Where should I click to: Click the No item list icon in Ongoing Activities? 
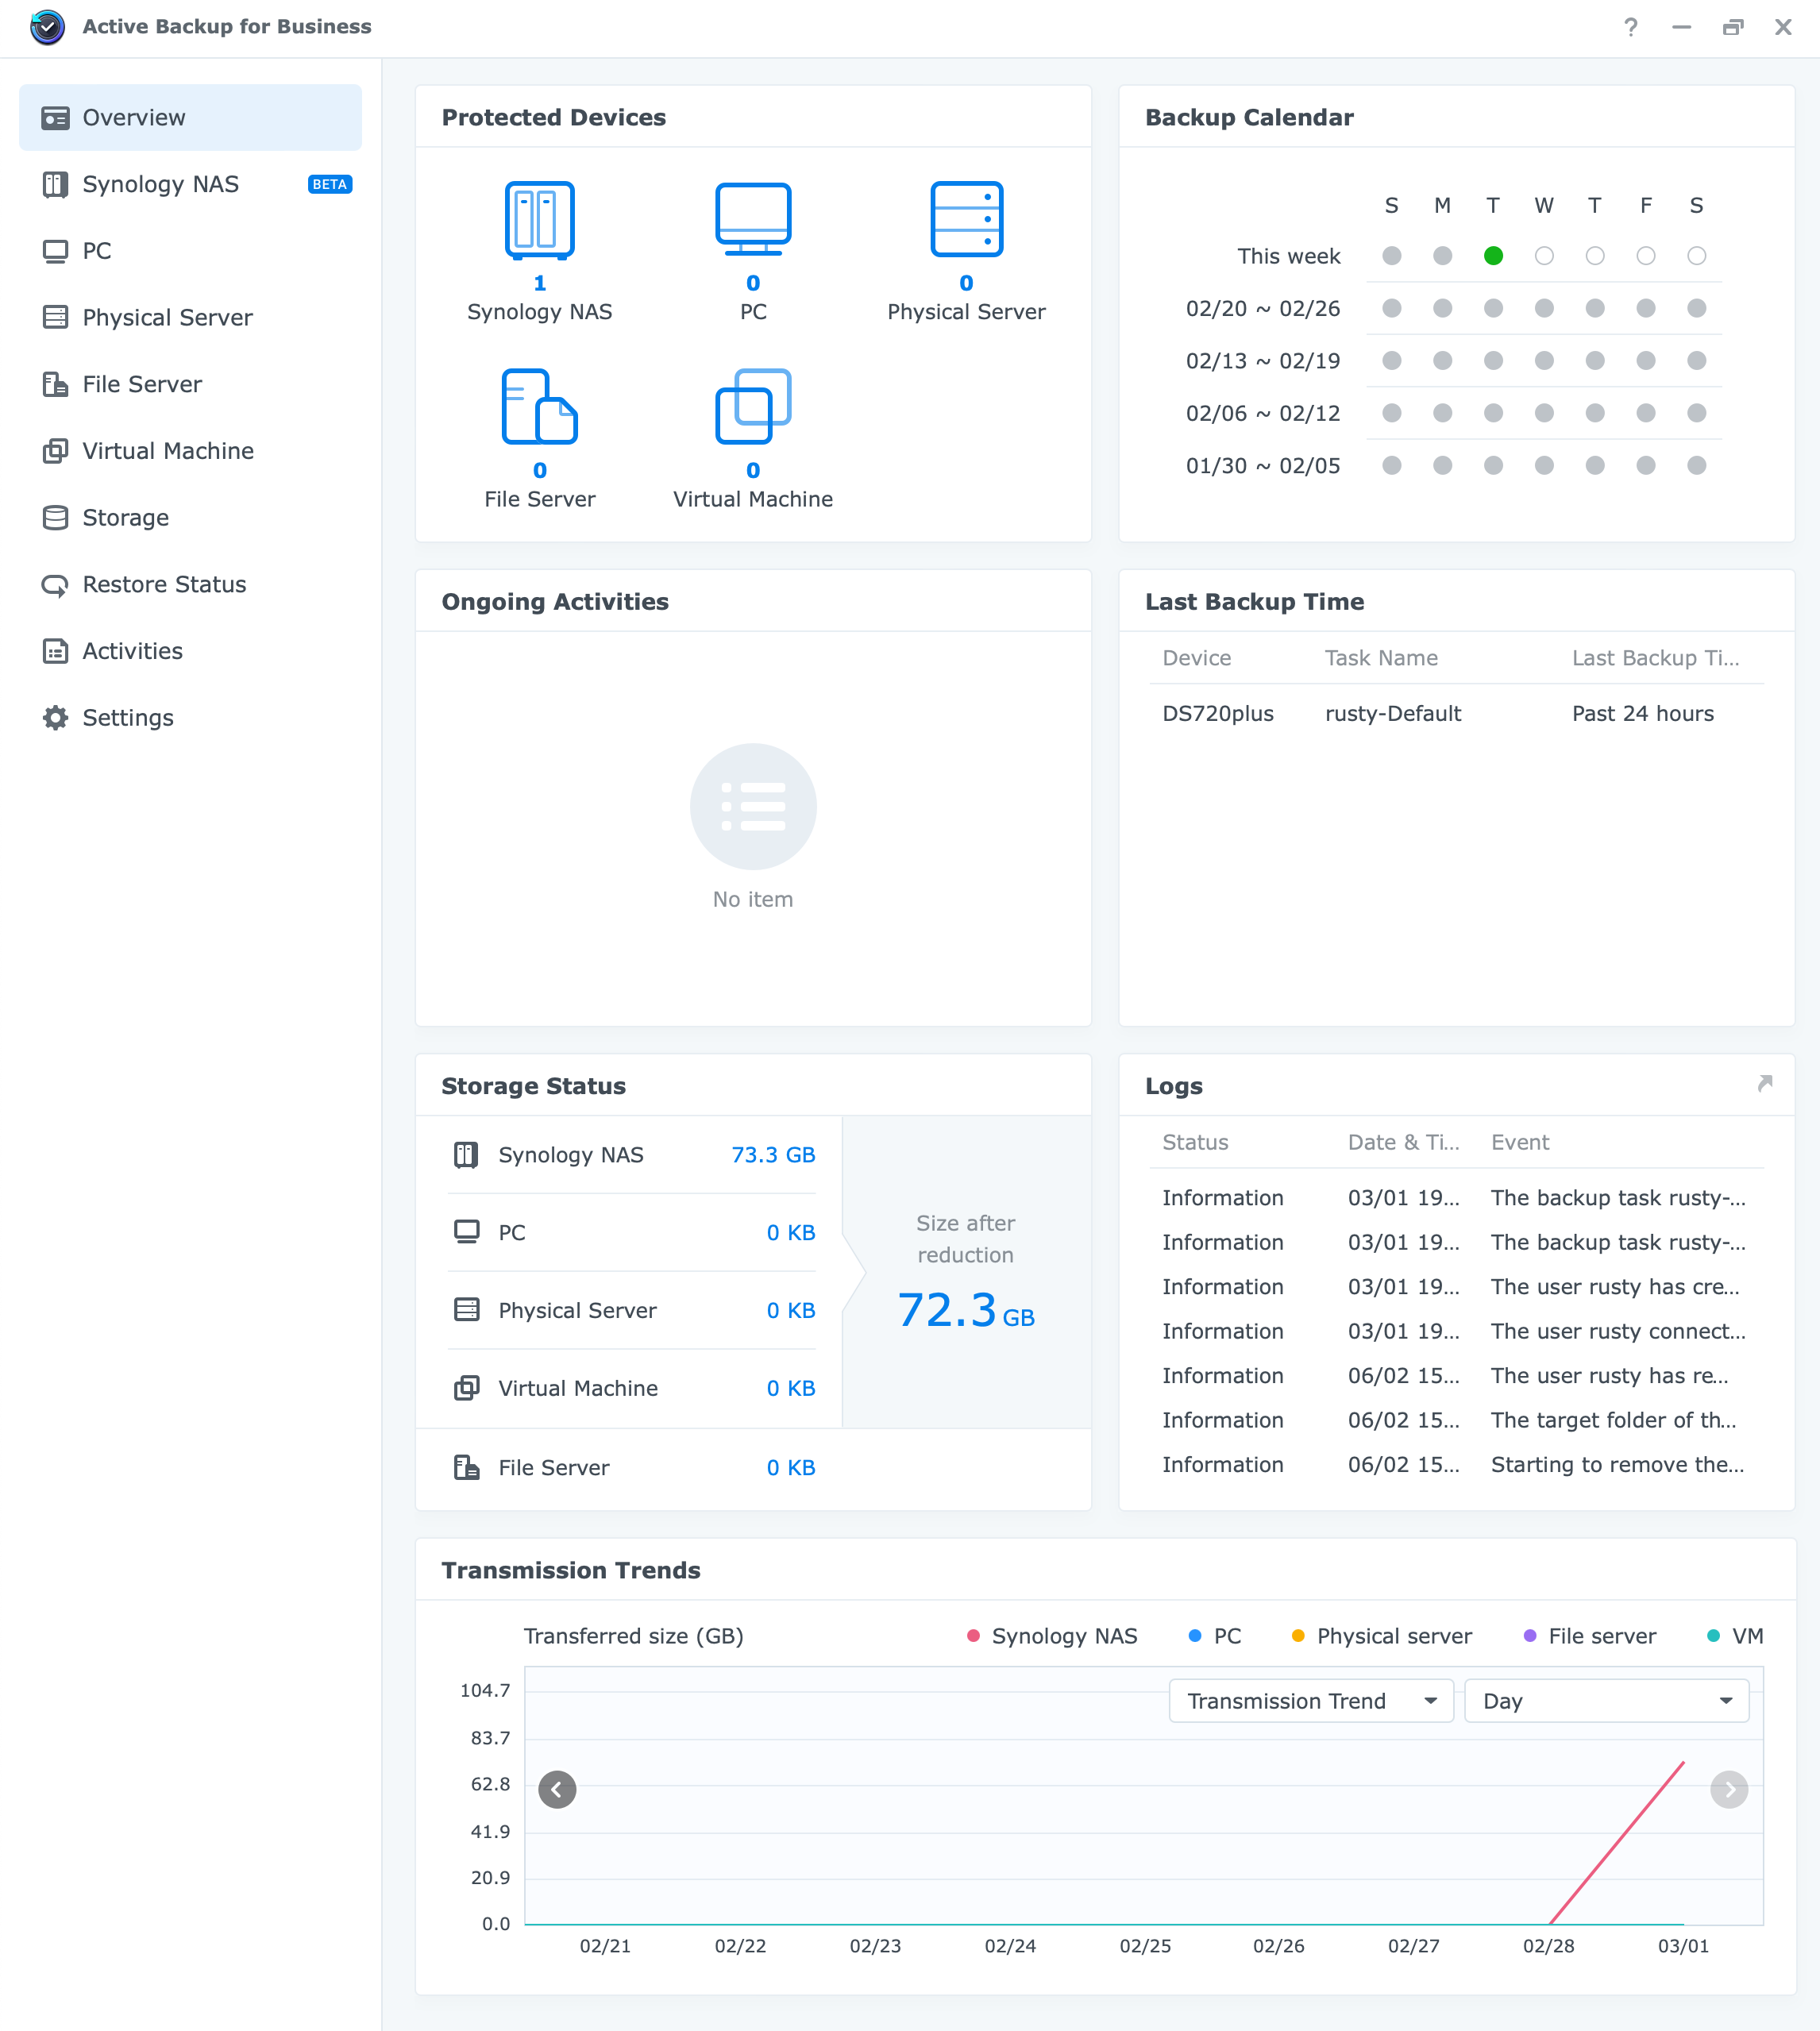(753, 807)
